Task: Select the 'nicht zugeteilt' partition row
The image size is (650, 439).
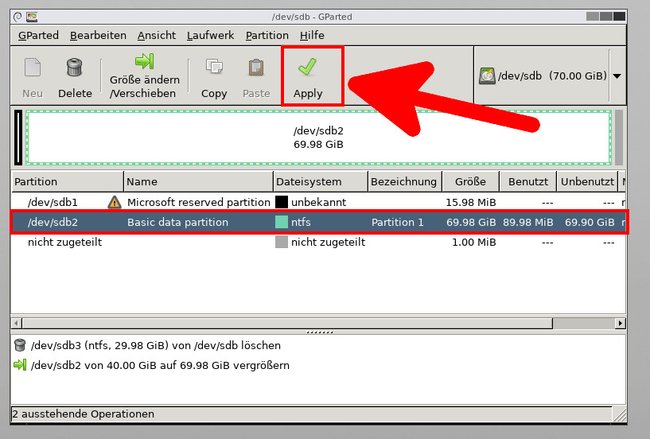Action: [318, 242]
